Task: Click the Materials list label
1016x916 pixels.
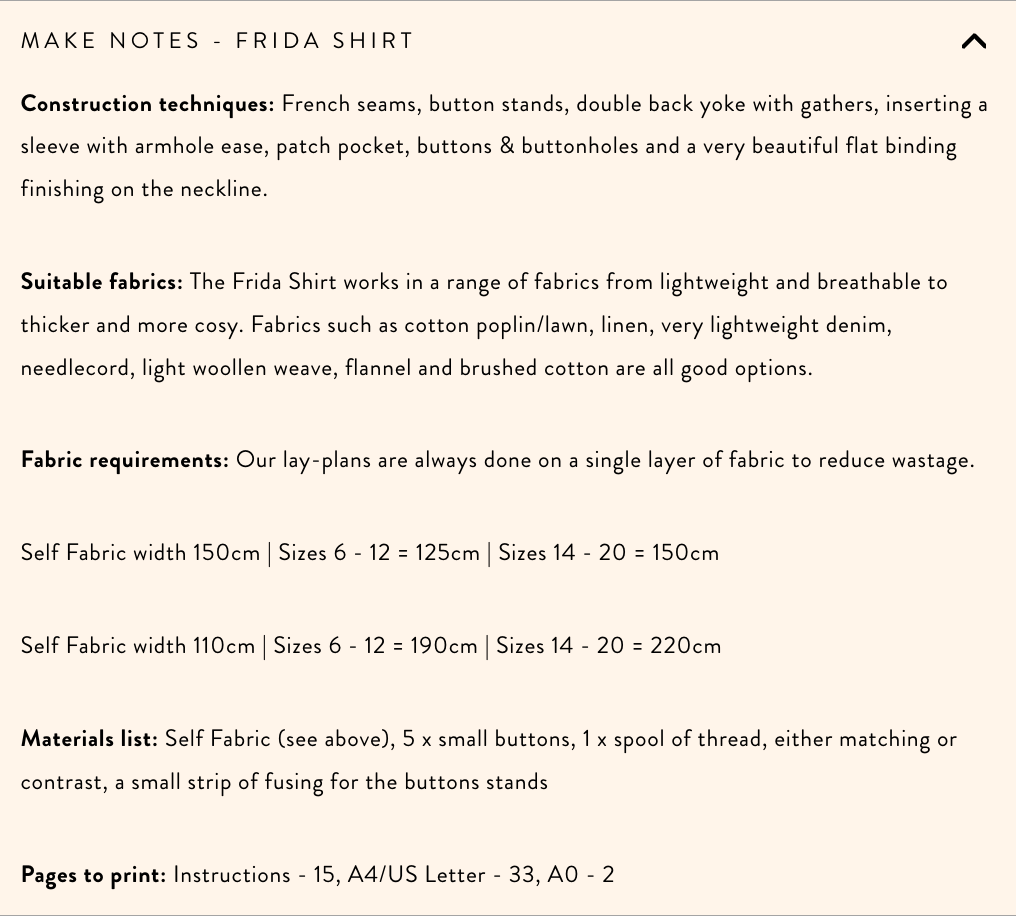Action: [89, 738]
